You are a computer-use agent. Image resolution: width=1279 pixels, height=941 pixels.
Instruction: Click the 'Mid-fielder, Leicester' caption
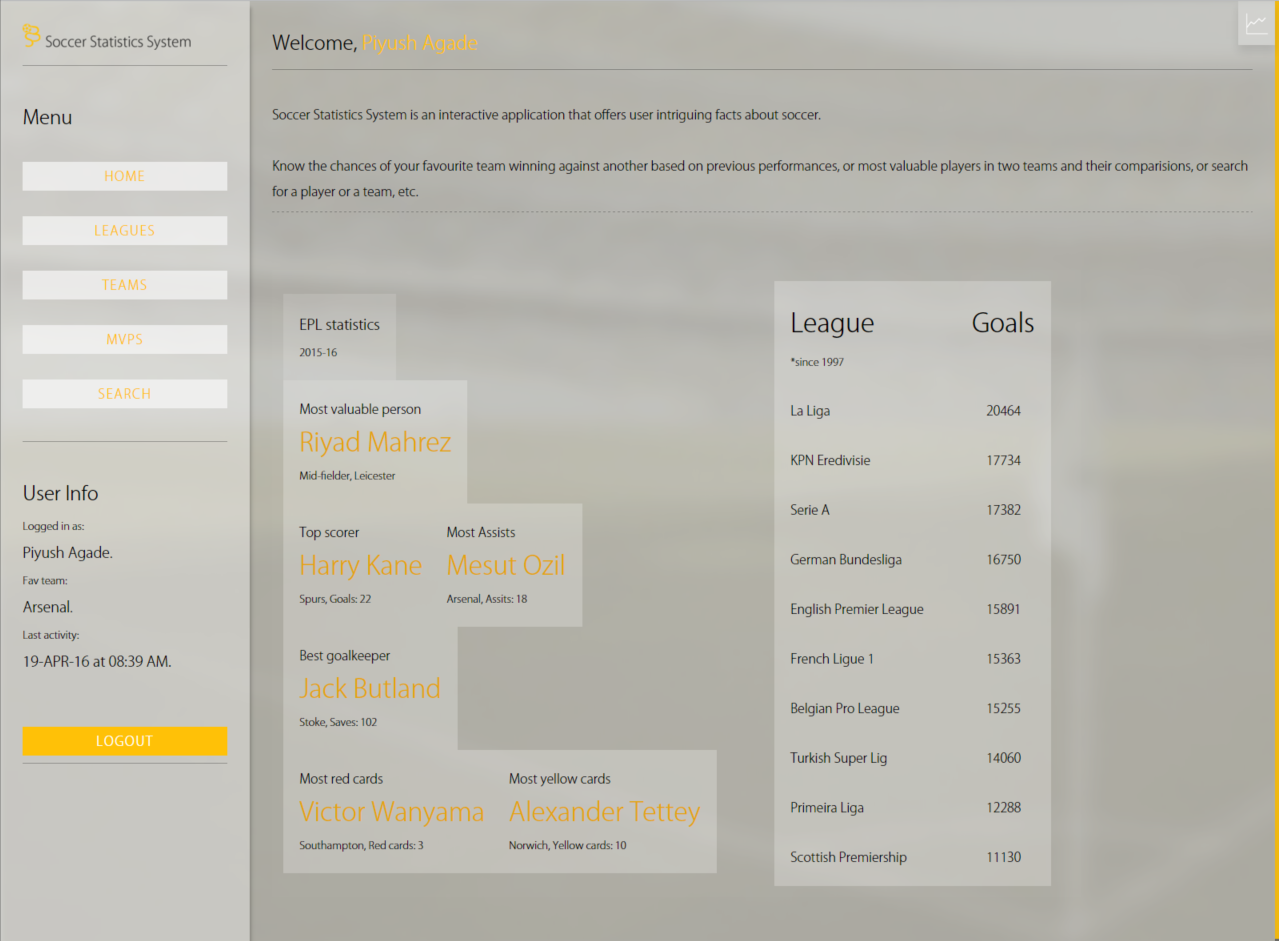click(x=347, y=476)
